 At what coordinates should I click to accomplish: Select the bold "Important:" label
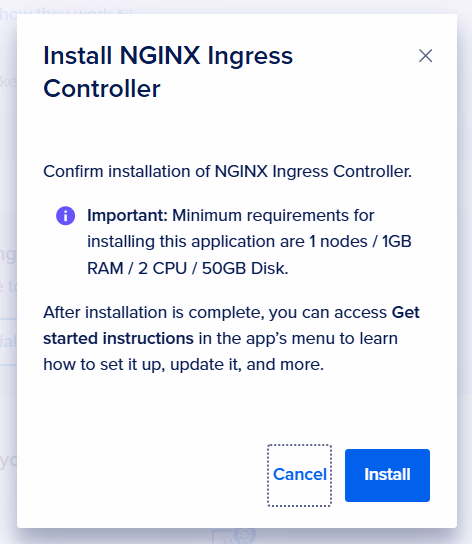pyautogui.click(x=127, y=215)
